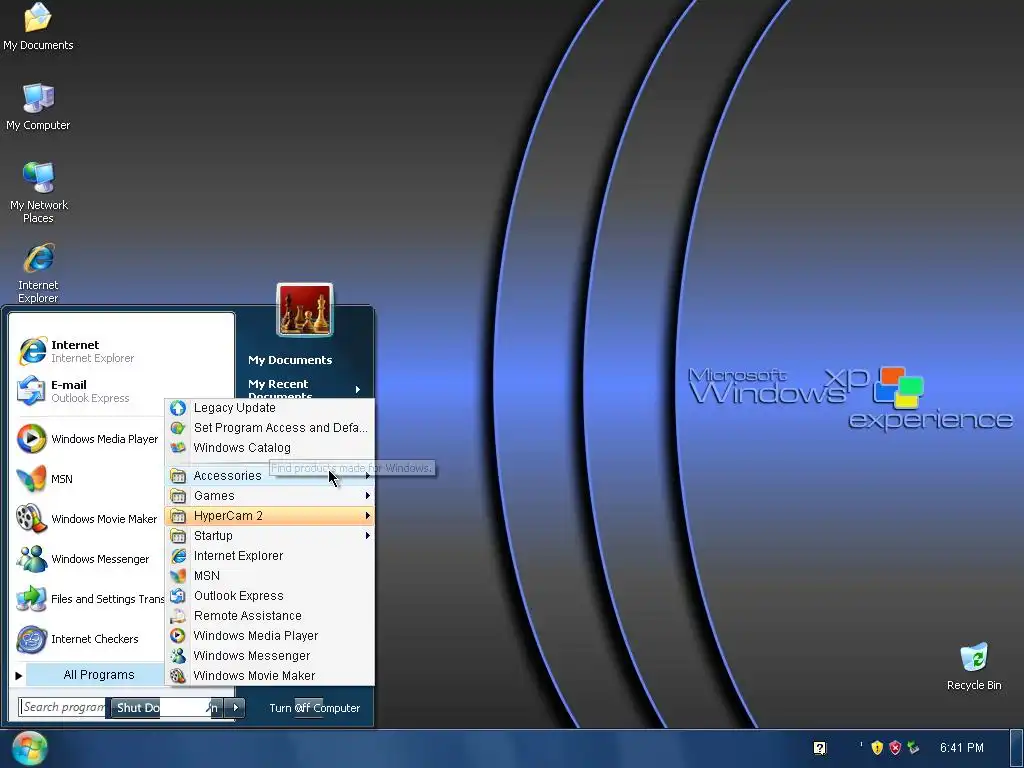
Task: Launch Windows Media Player in All Programs list
Action: (270, 636)
